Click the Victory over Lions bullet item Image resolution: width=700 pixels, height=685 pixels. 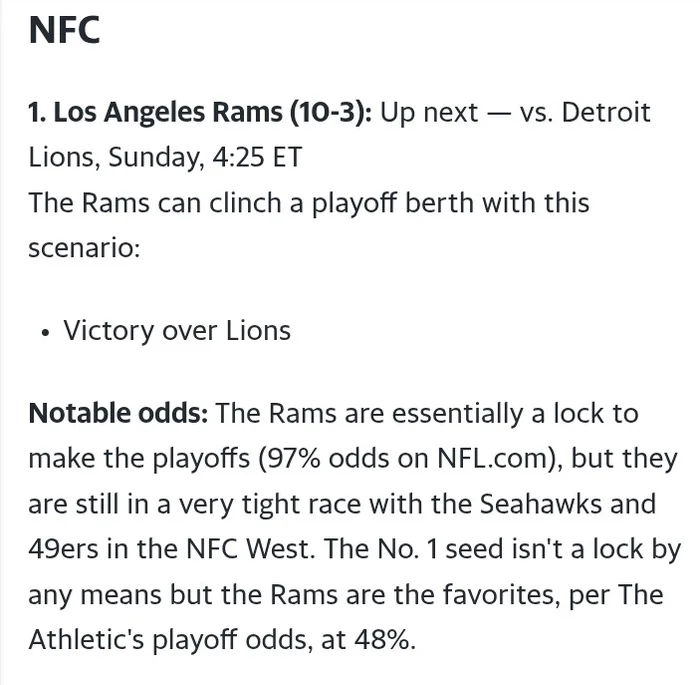[x=177, y=330]
